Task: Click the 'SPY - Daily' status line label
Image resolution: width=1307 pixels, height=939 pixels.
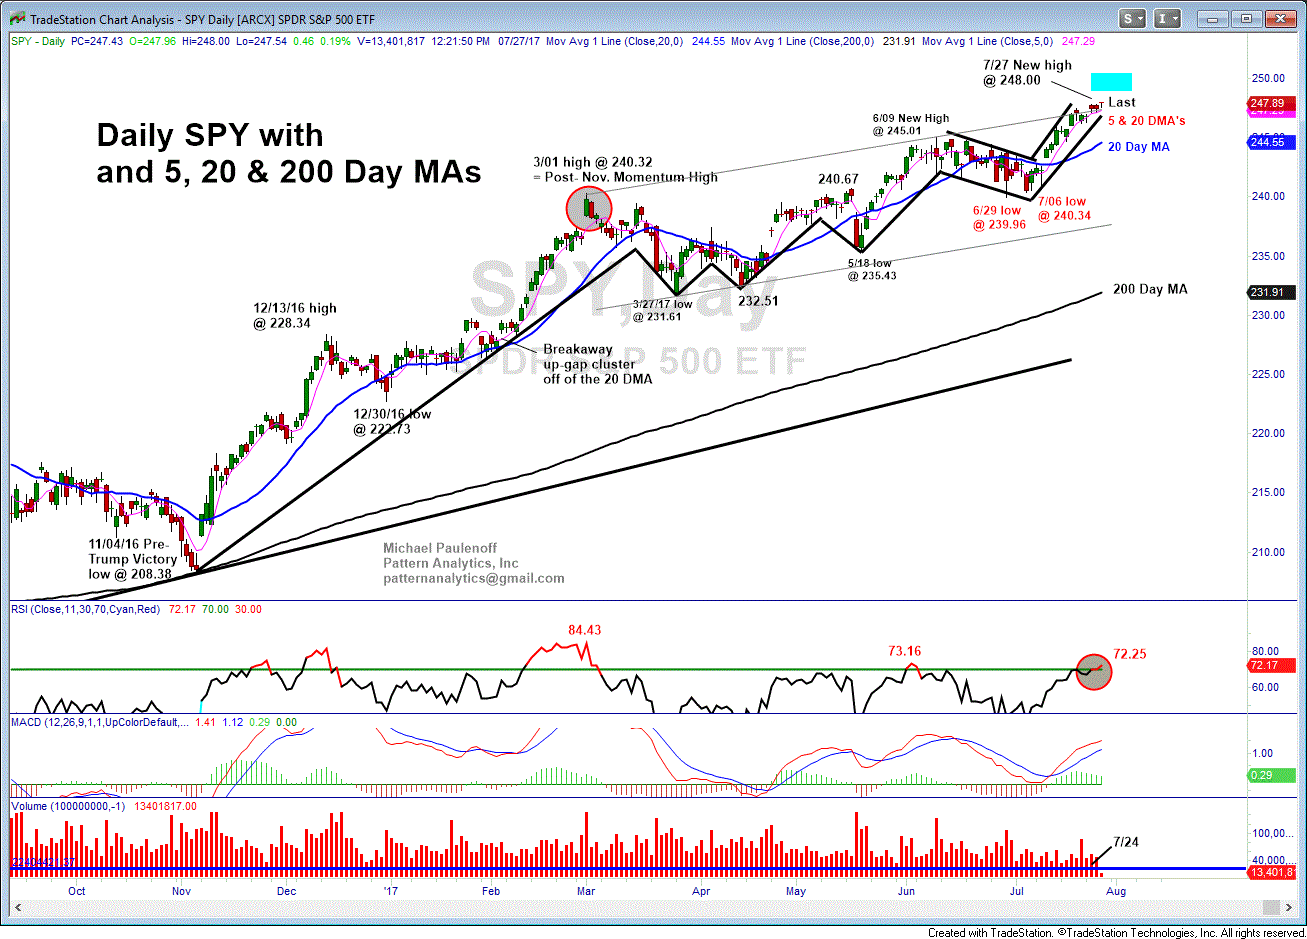Action: click(40, 41)
